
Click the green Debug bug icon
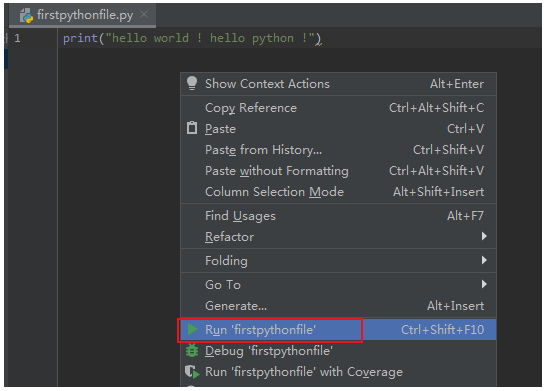coord(192,350)
